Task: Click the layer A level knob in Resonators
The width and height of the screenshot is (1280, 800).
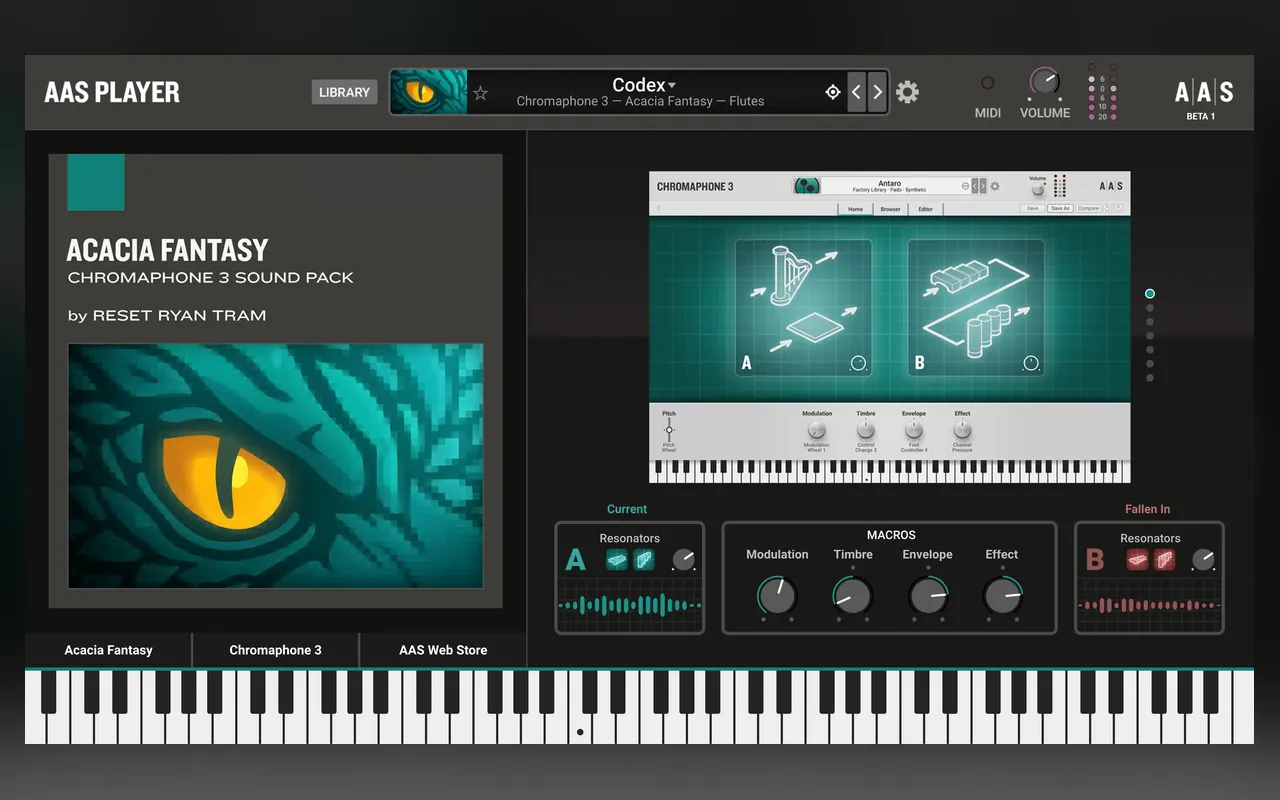Action: [683, 560]
